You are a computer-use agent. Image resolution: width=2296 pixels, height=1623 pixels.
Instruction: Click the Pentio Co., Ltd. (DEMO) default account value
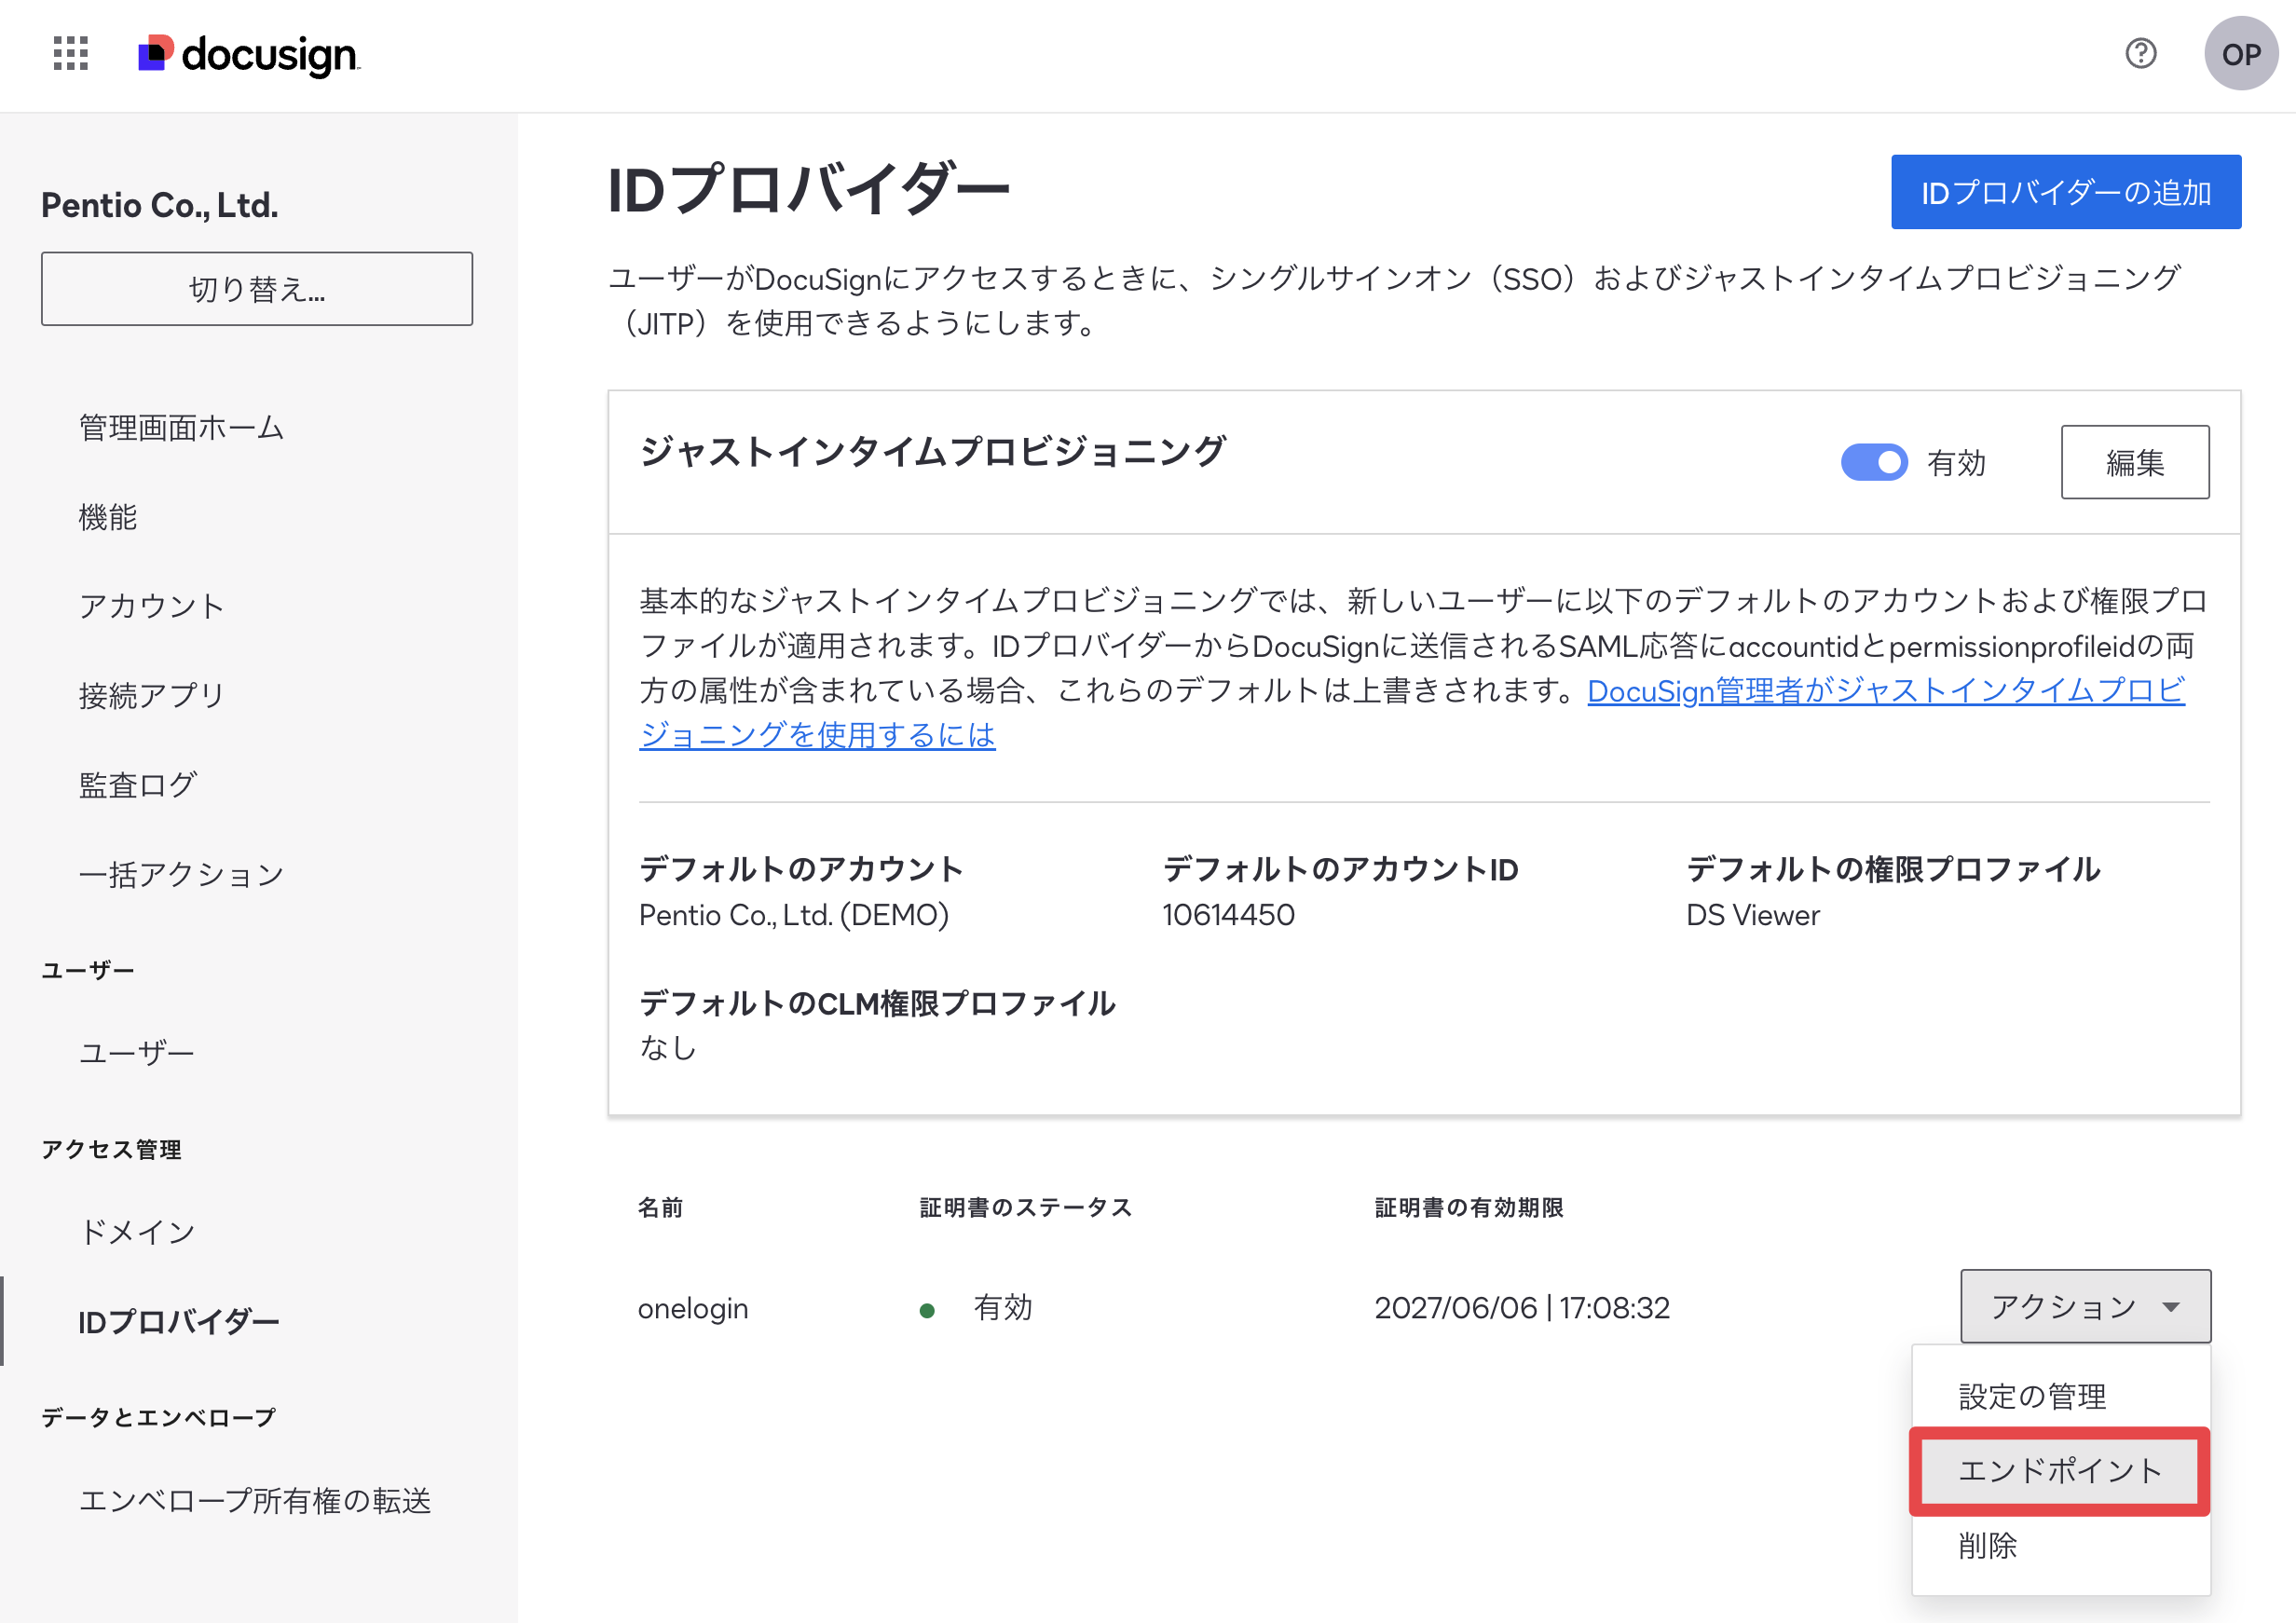click(794, 915)
